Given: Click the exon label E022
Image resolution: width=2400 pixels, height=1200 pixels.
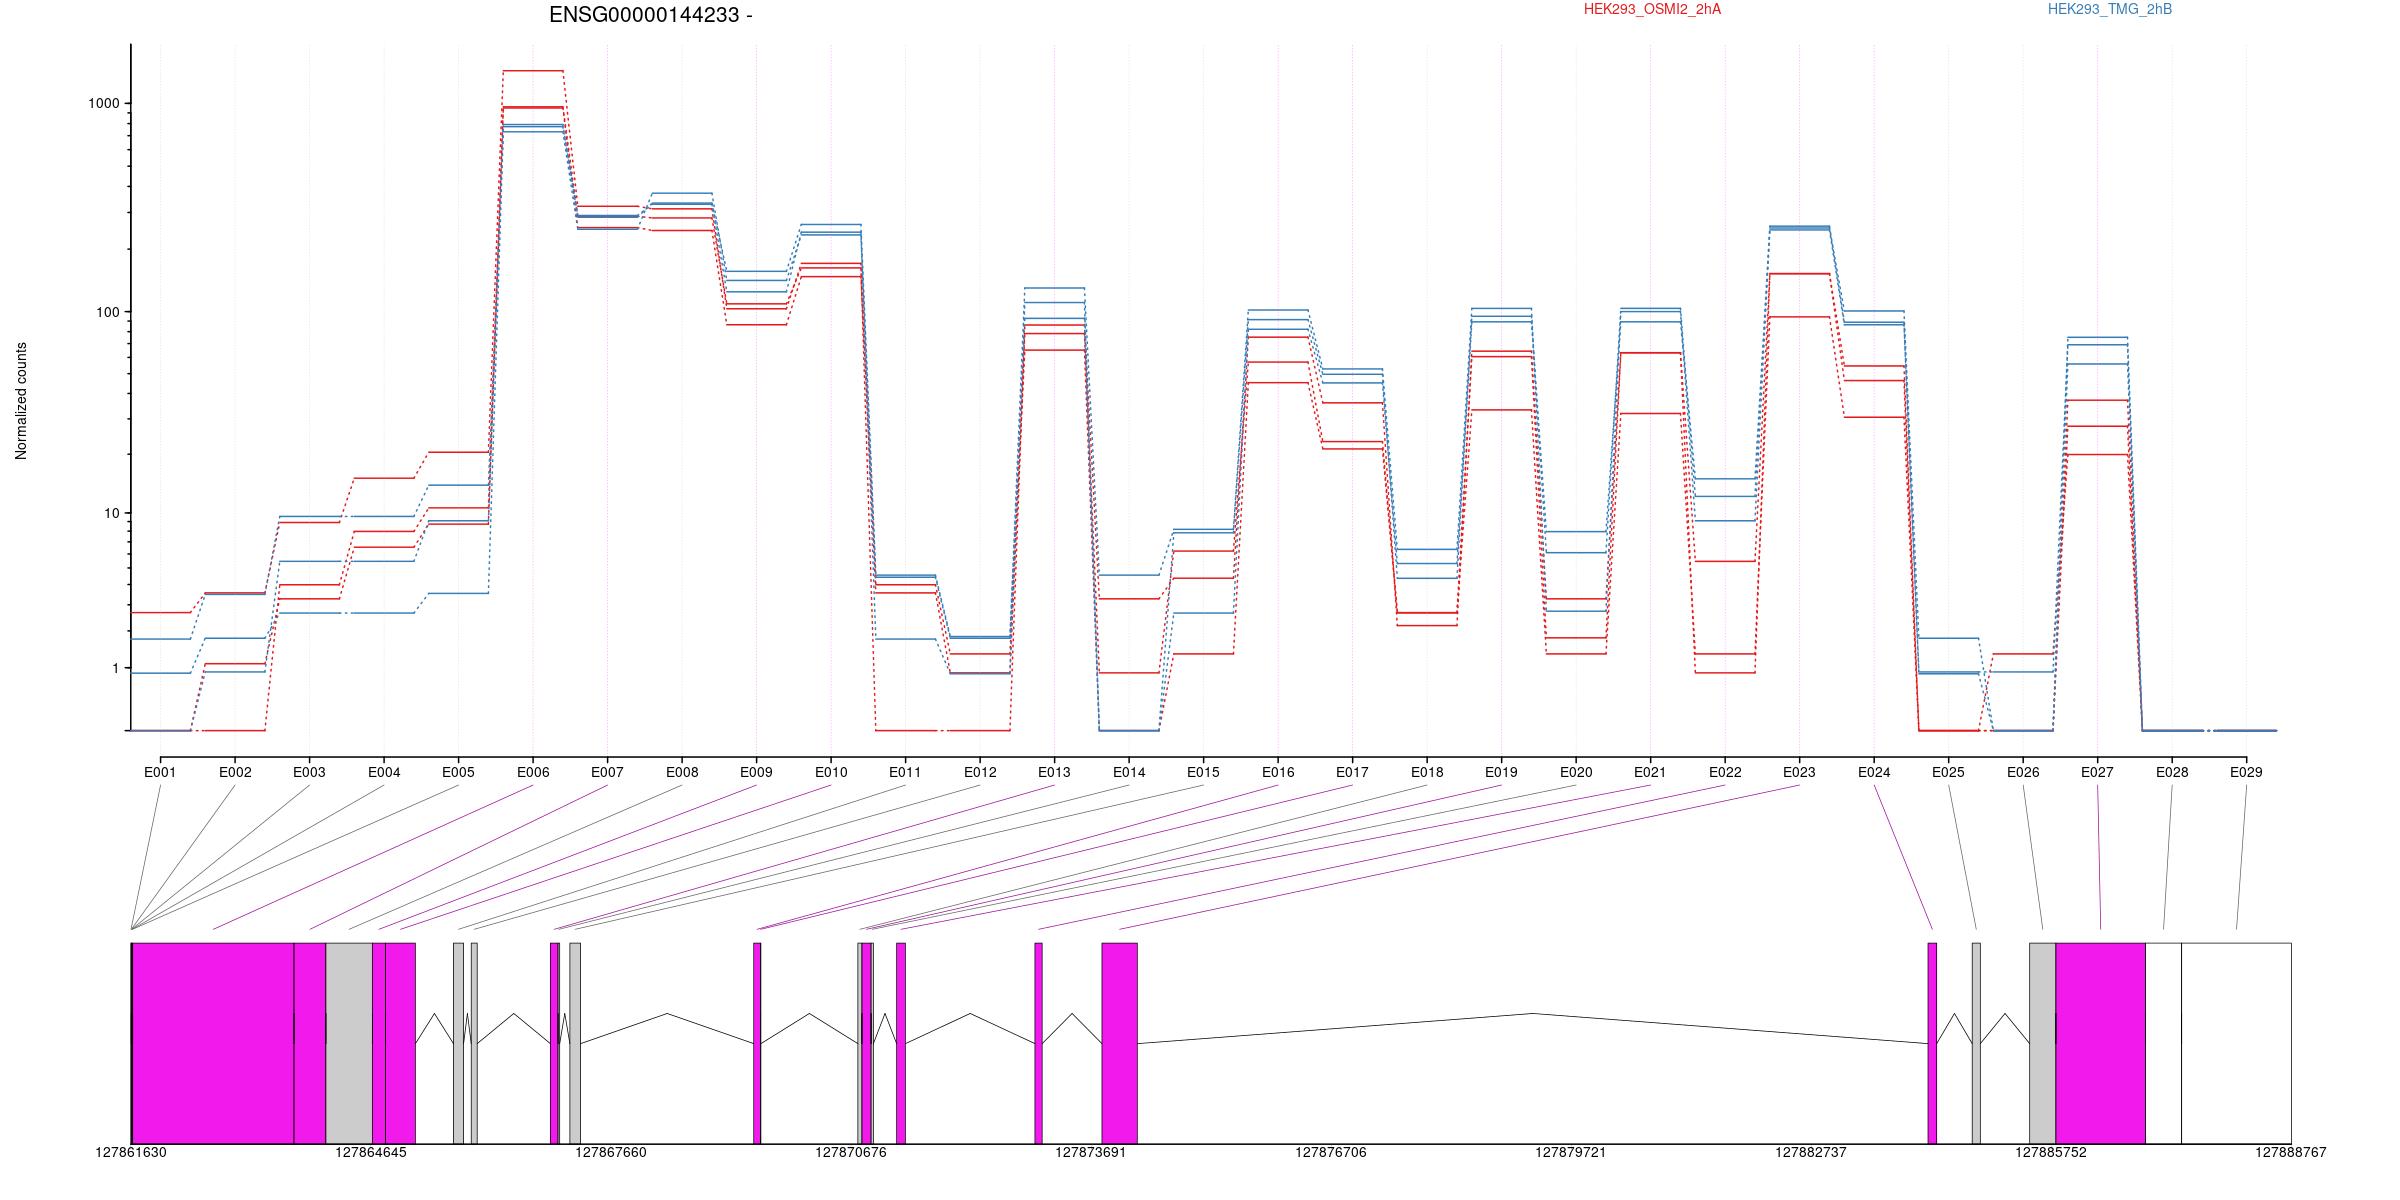Looking at the screenshot, I should click(1725, 772).
